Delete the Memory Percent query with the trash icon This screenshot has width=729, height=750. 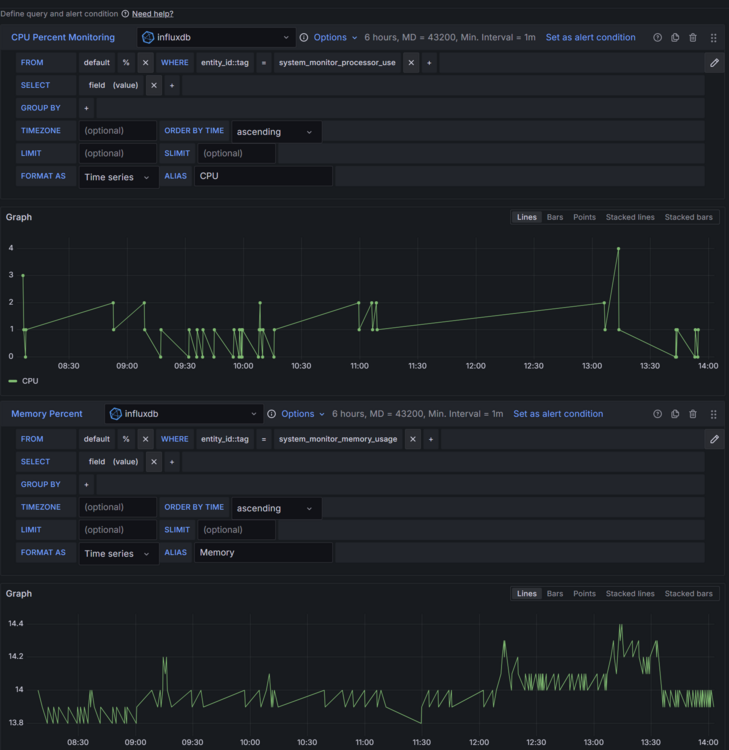[x=693, y=414]
